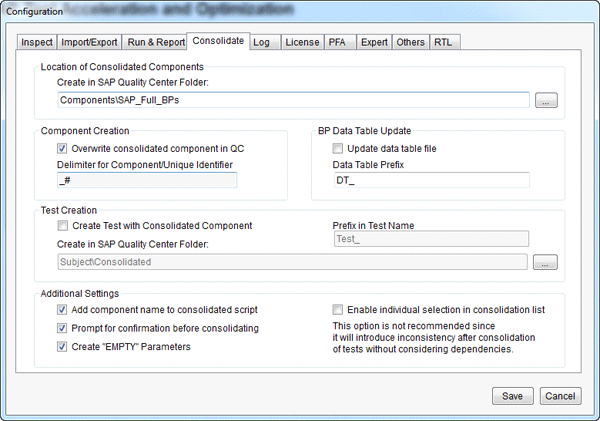Open the Expert tab
Image resolution: width=600 pixels, height=421 pixels.
(x=373, y=43)
